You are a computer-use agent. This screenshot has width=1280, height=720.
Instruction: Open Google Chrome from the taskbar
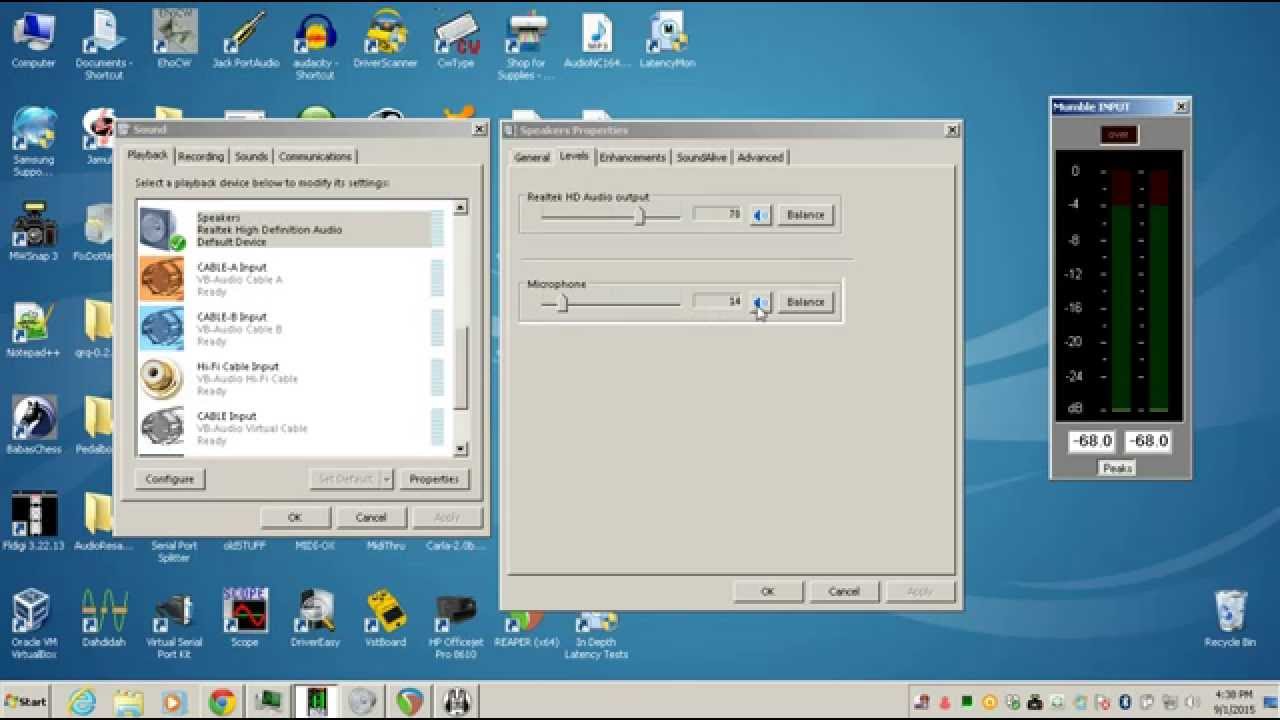coord(222,702)
